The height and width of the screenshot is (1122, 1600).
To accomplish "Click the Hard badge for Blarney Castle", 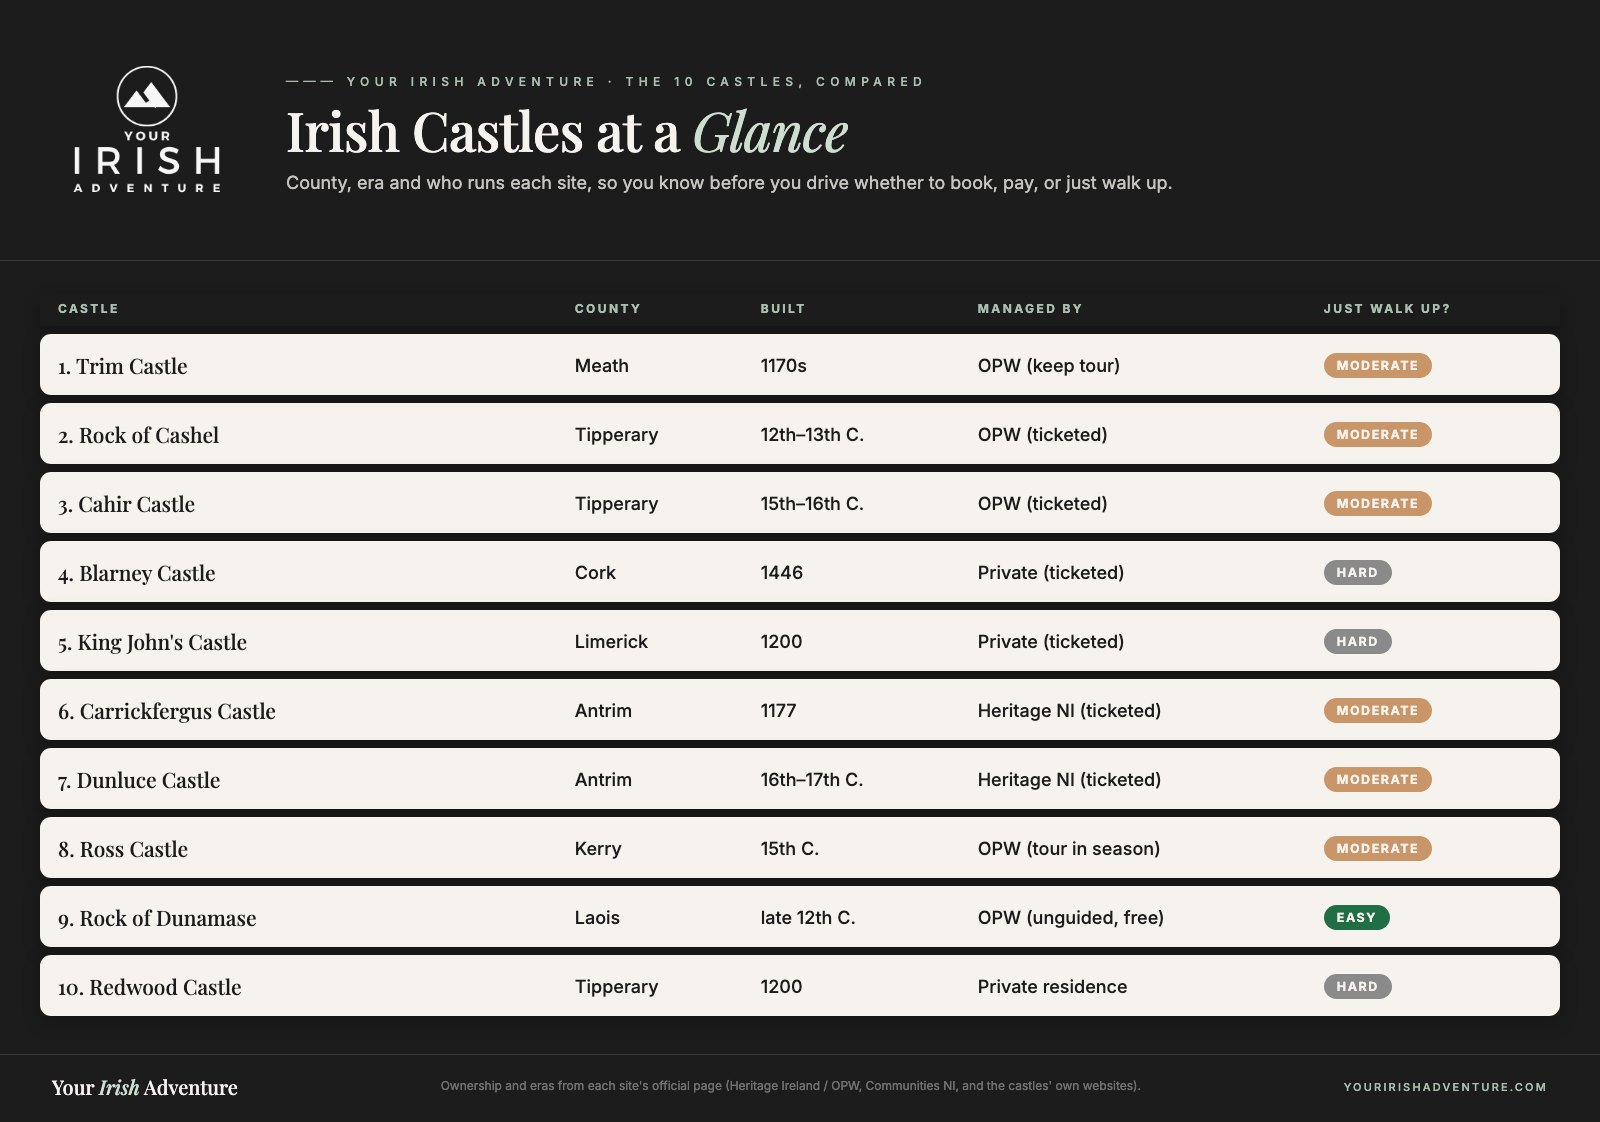I will click(x=1357, y=572).
